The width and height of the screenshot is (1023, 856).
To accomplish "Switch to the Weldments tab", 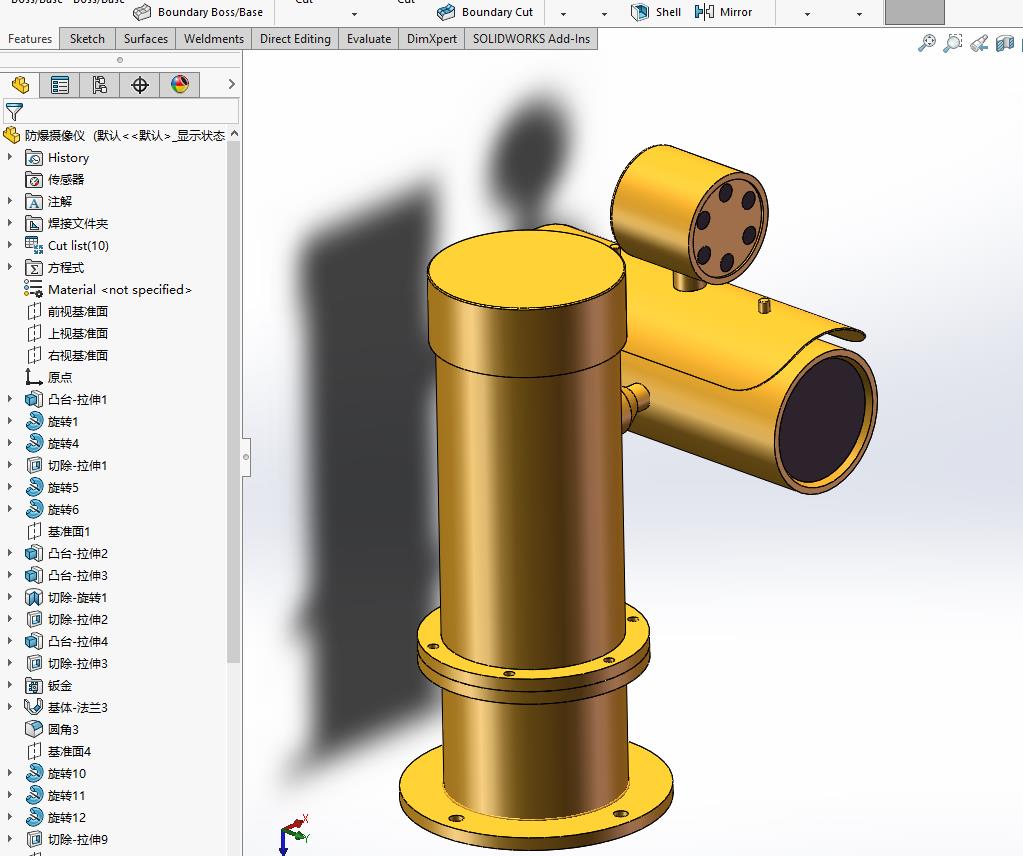I will [214, 39].
